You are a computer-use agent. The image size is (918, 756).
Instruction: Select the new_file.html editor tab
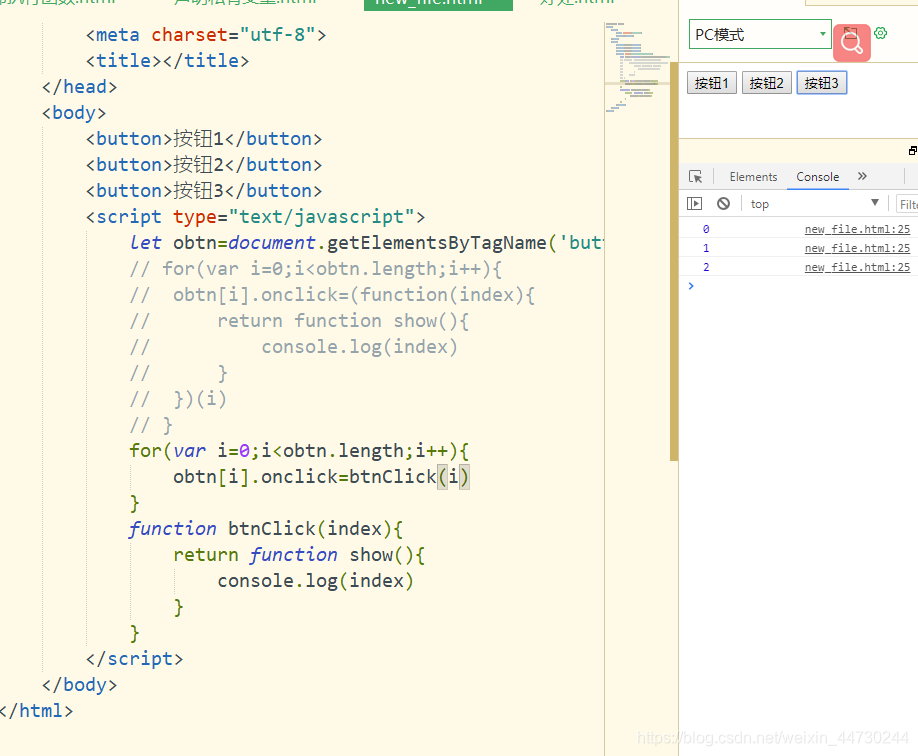pyautogui.click(x=438, y=4)
